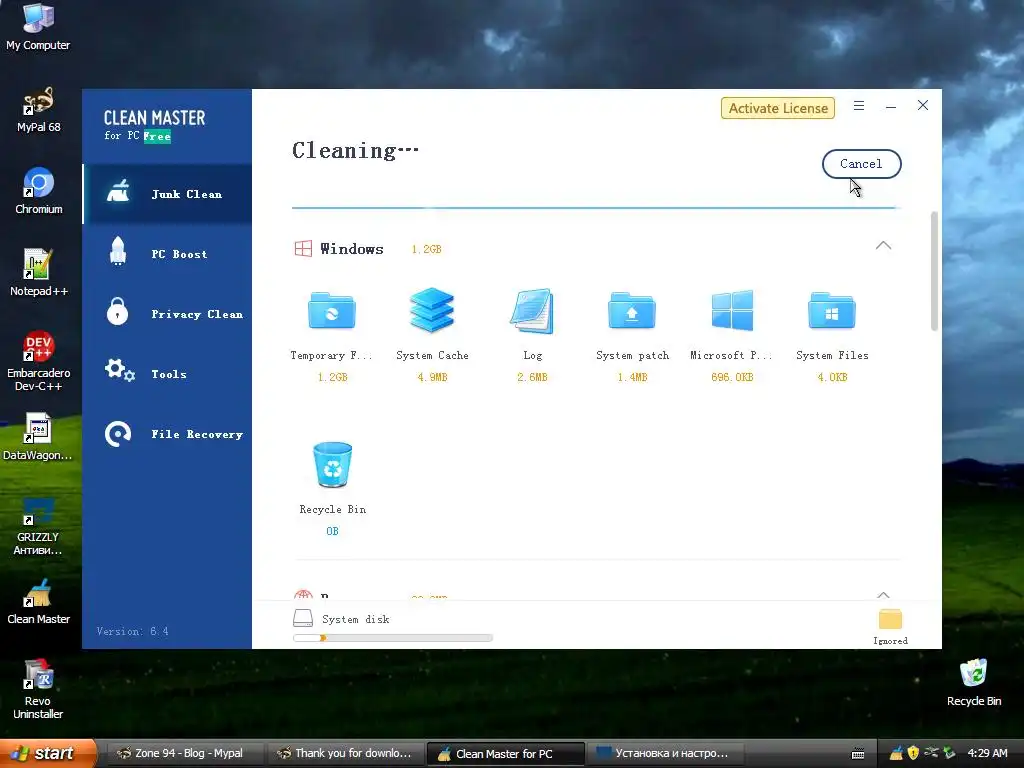Select the System Cache stack icon
The image size is (1024, 768).
click(x=432, y=310)
